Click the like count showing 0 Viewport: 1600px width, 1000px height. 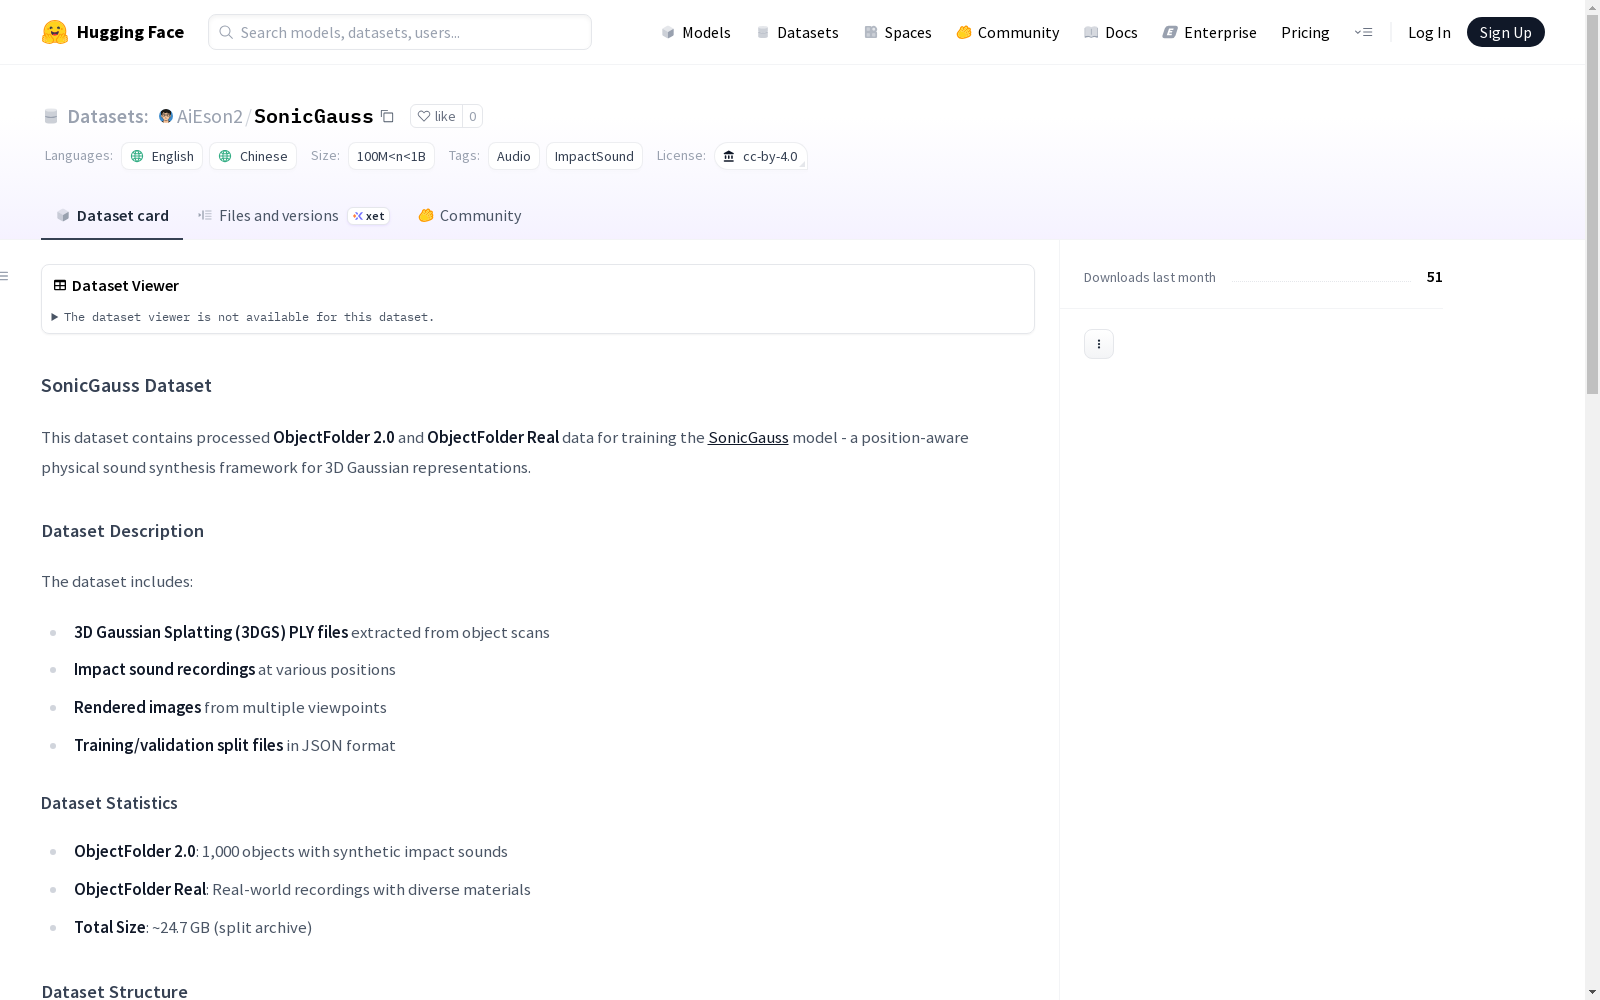point(473,116)
